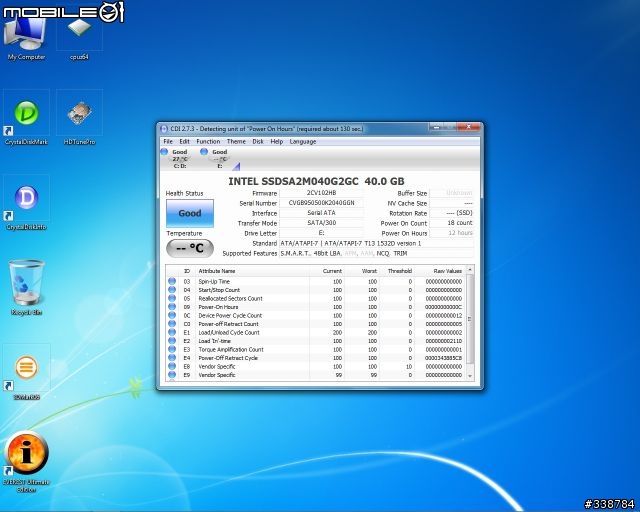The image size is (640, 512).
Task: Click the Transfer Mode field SATA/300
Action: click(x=322, y=223)
